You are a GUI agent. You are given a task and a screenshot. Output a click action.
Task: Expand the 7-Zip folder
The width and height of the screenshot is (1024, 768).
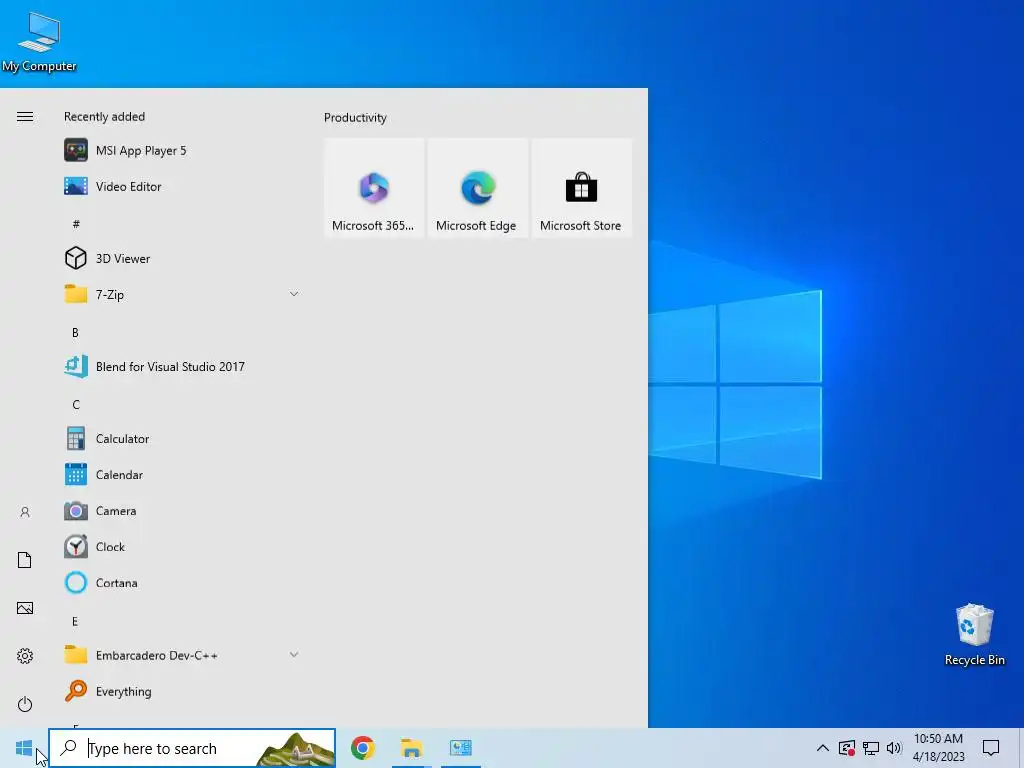pyautogui.click(x=182, y=295)
